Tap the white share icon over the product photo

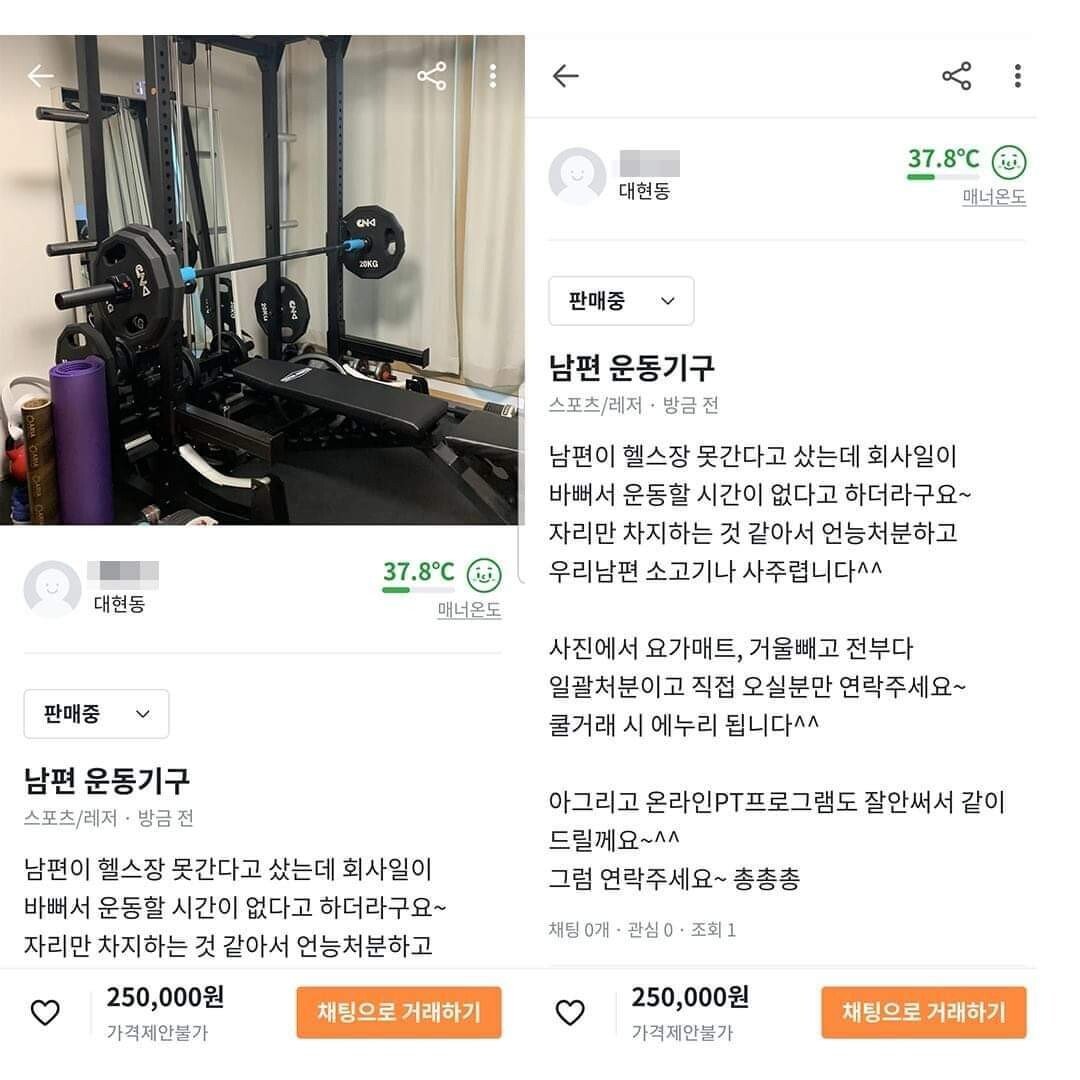[432, 76]
